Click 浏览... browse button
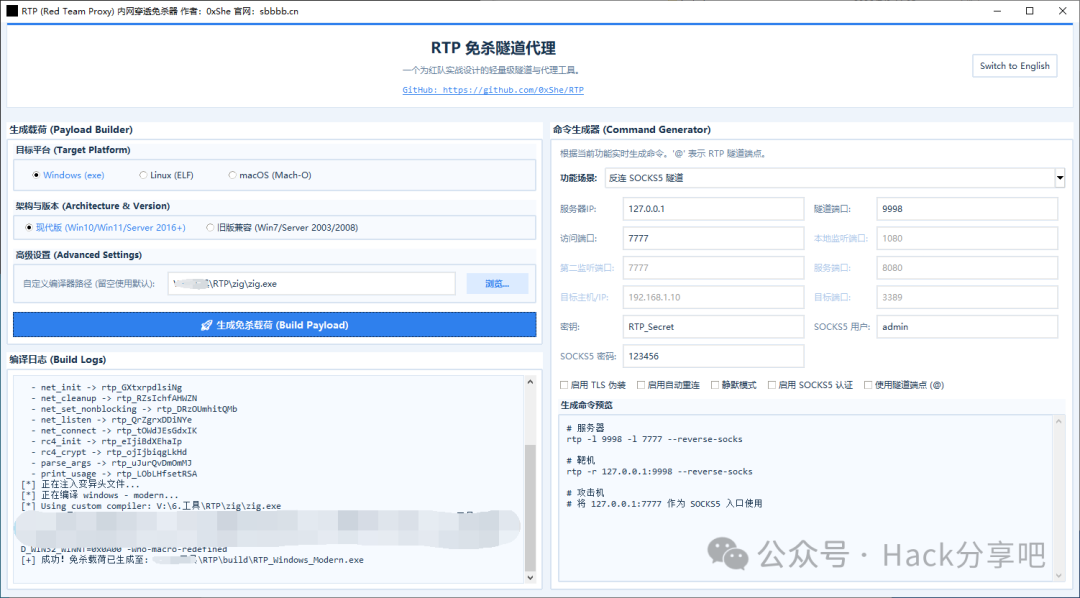This screenshot has width=1080, height=598. (x=497, y=283)
